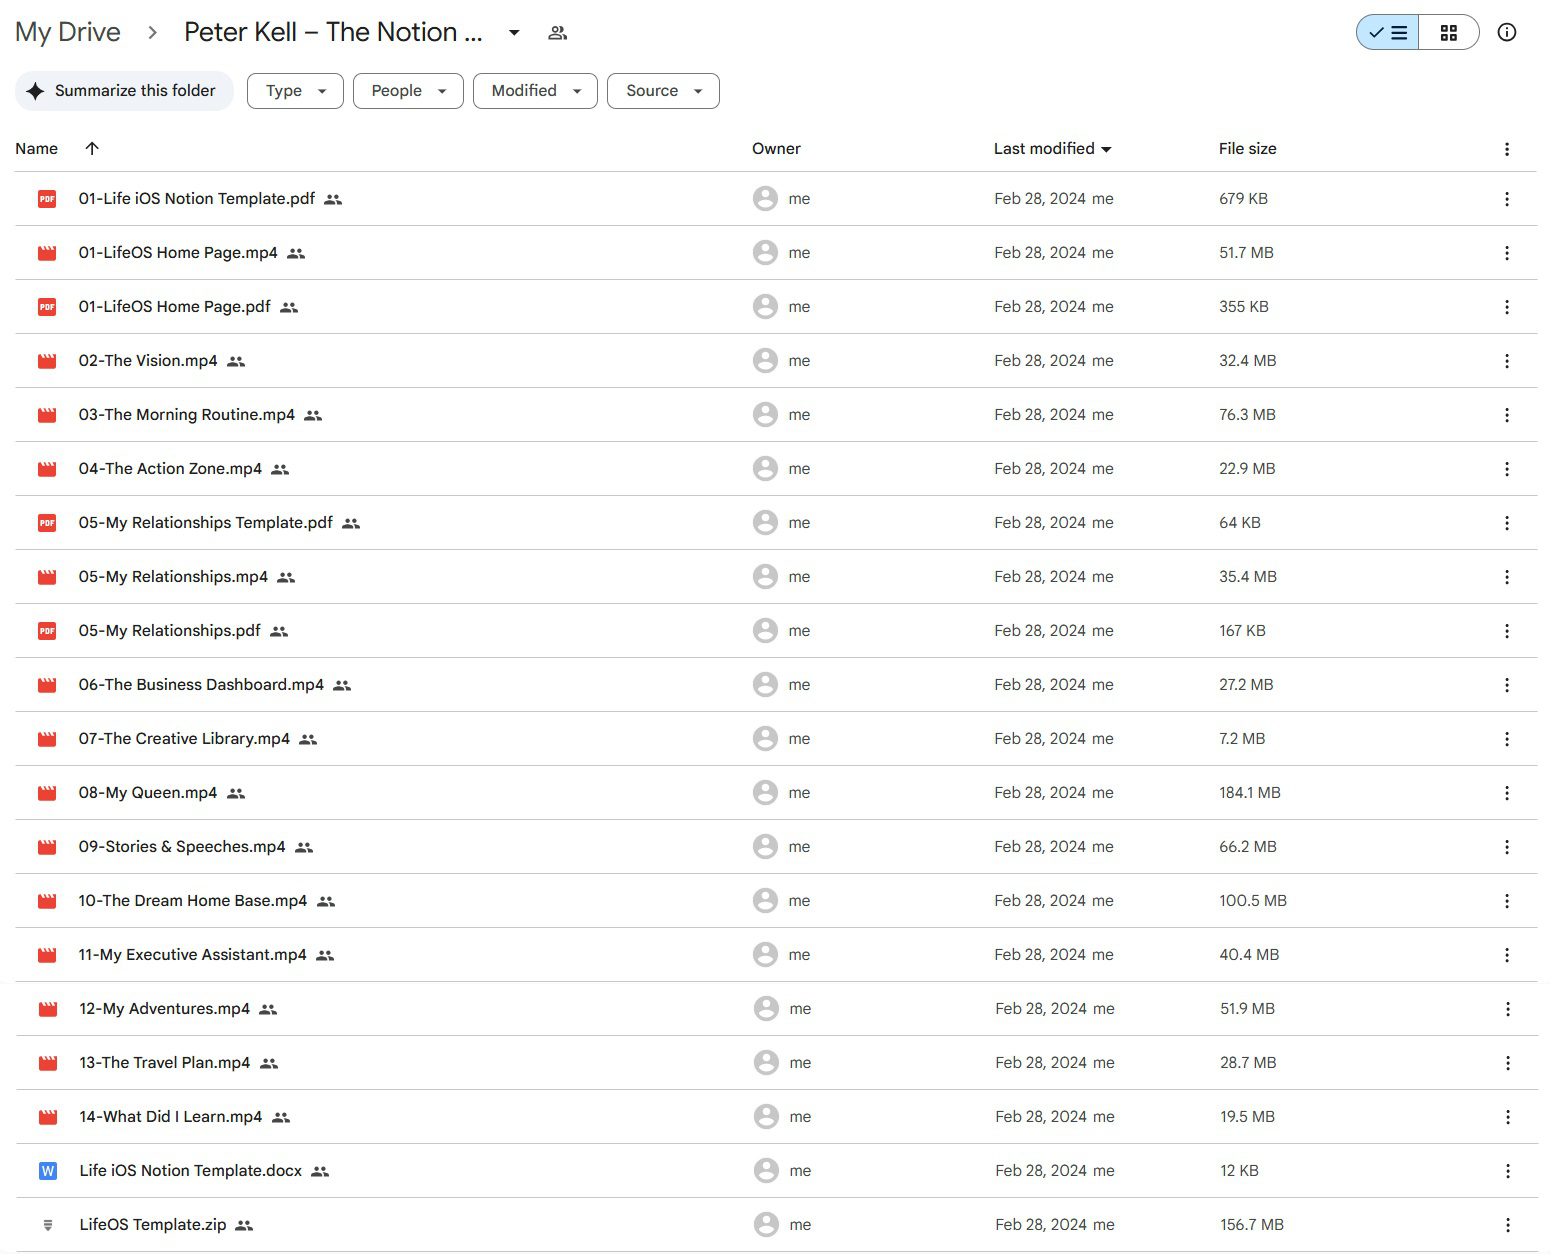Go to My Drive breadcrumb
This screenshot has height=1257, width=1555.
click(68, 32)
